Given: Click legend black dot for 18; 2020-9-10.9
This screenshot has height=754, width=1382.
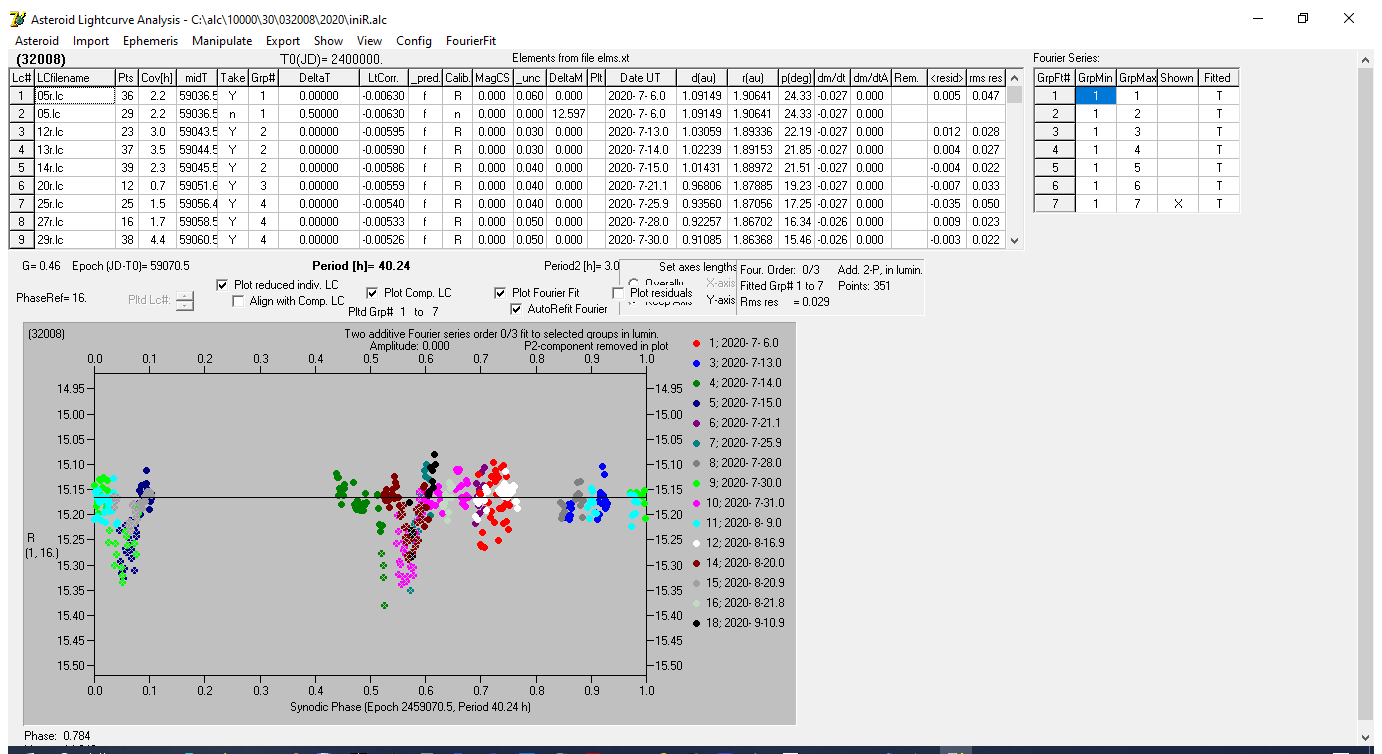Looking at the screenshot, I should tap(697, 623).
